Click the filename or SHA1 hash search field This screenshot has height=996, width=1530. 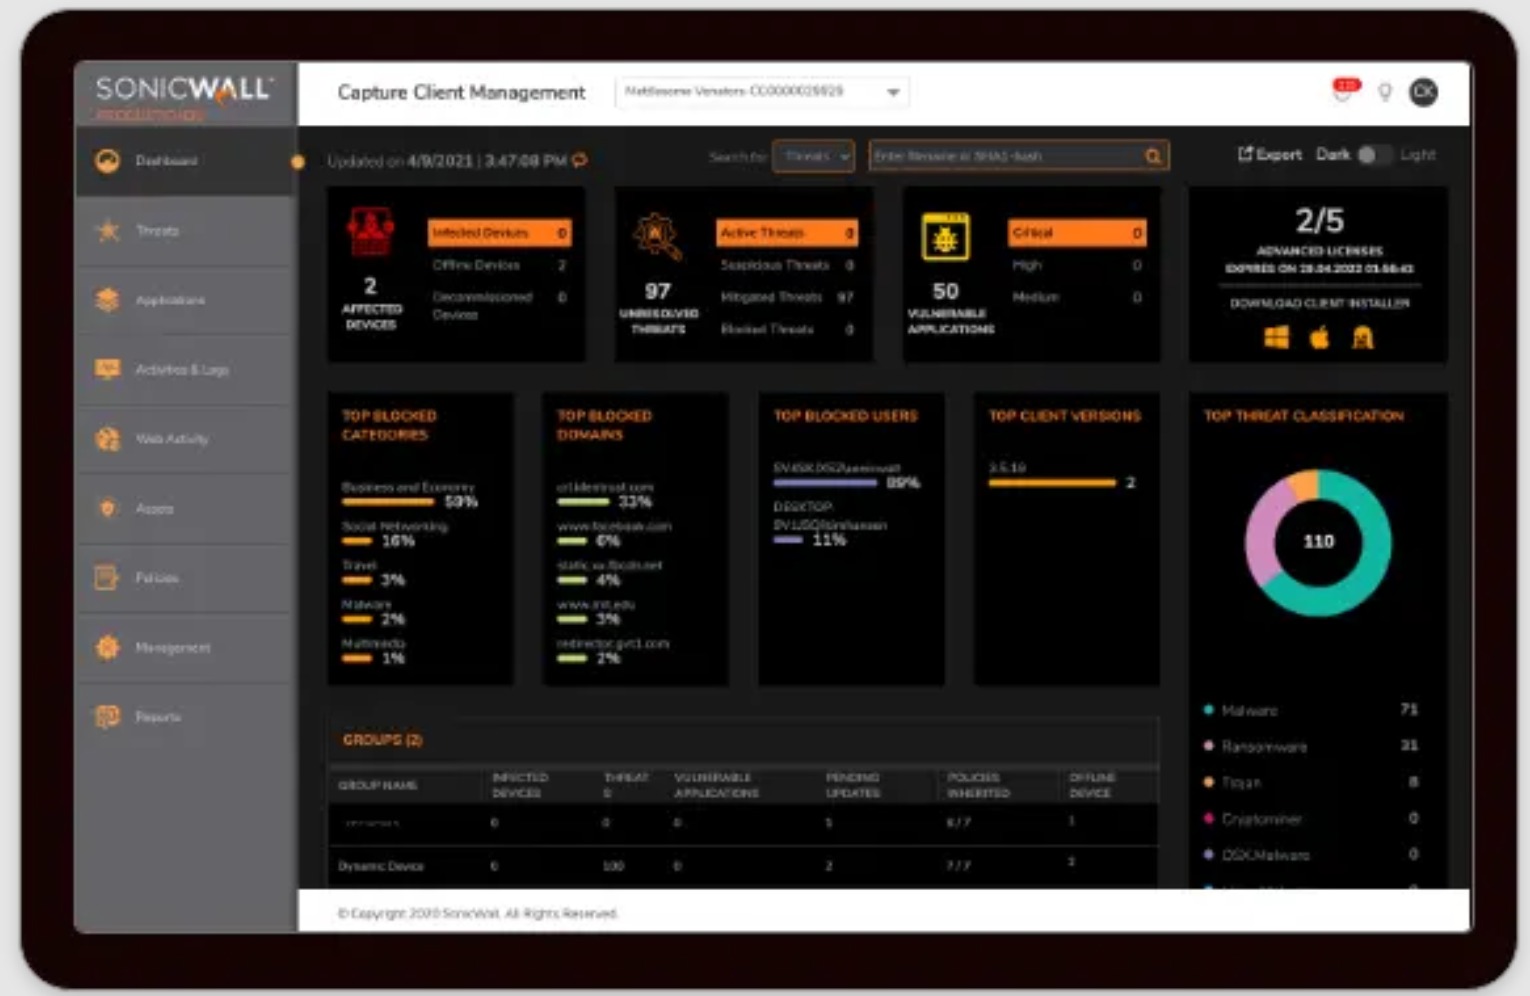1005,156
